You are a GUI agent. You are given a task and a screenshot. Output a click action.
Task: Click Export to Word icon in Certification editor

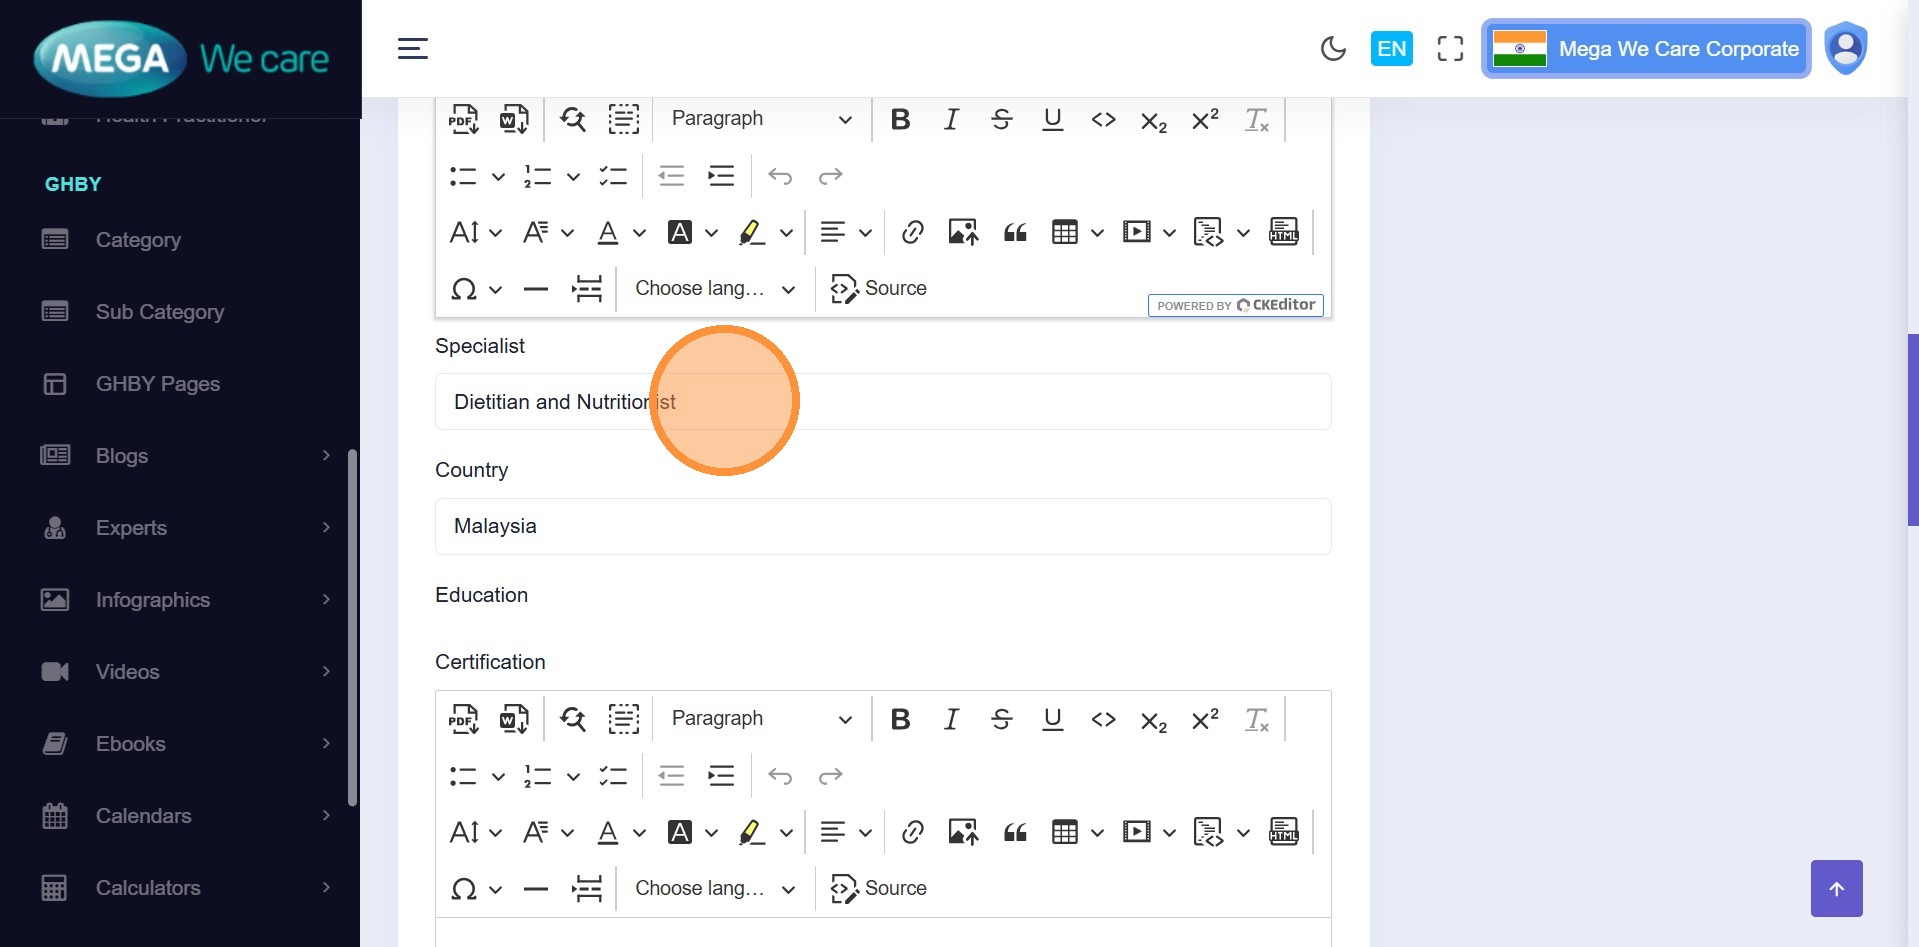[x=514, y=719]
